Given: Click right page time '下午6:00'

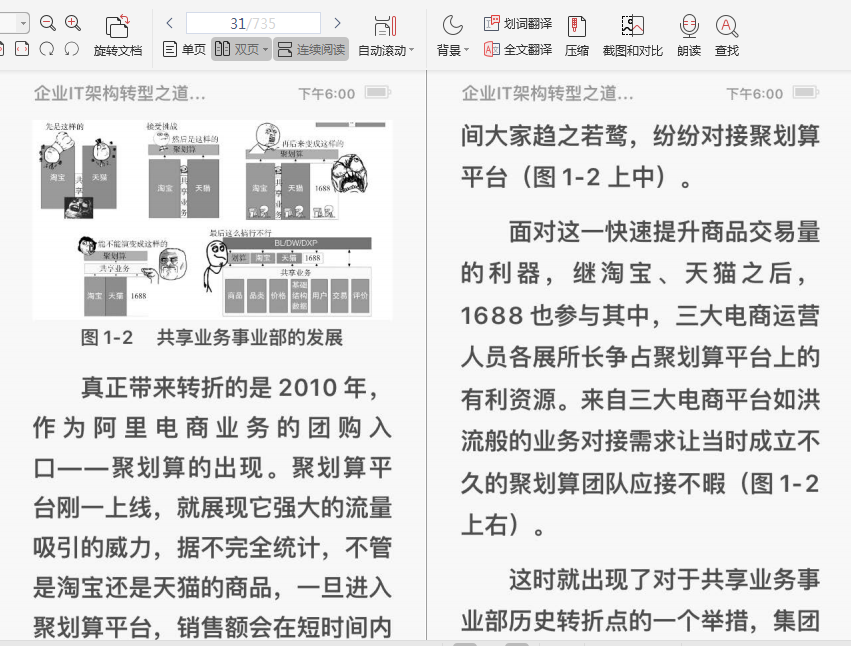Looking at the screenshot, I should coord(754,94).
